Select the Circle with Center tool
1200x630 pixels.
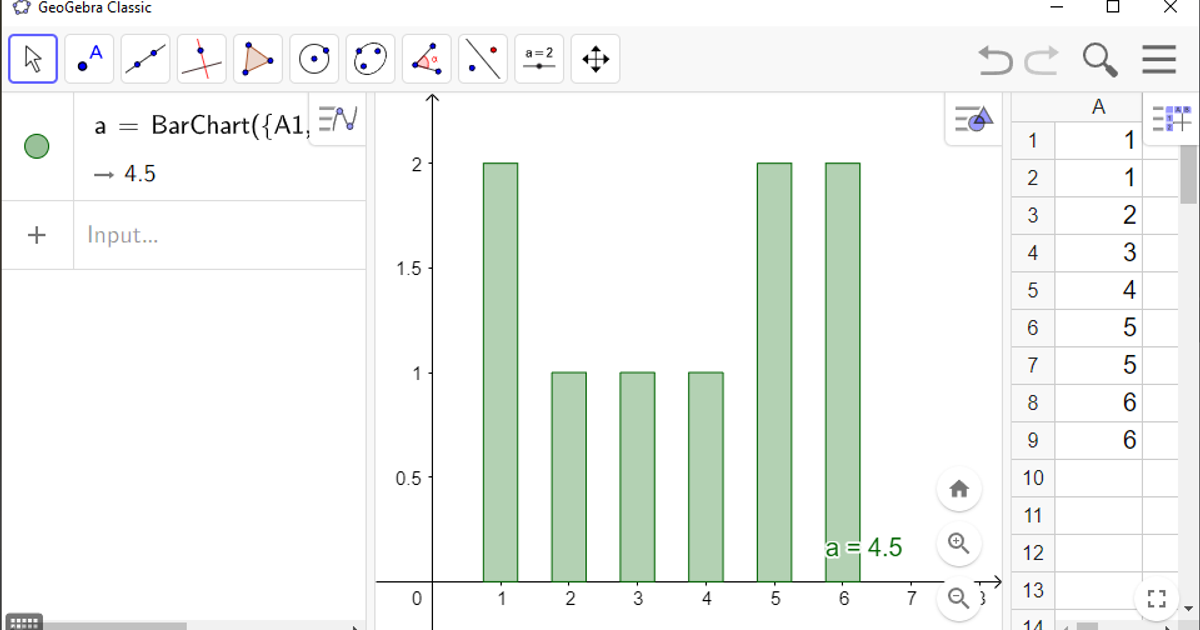point(314,58)
